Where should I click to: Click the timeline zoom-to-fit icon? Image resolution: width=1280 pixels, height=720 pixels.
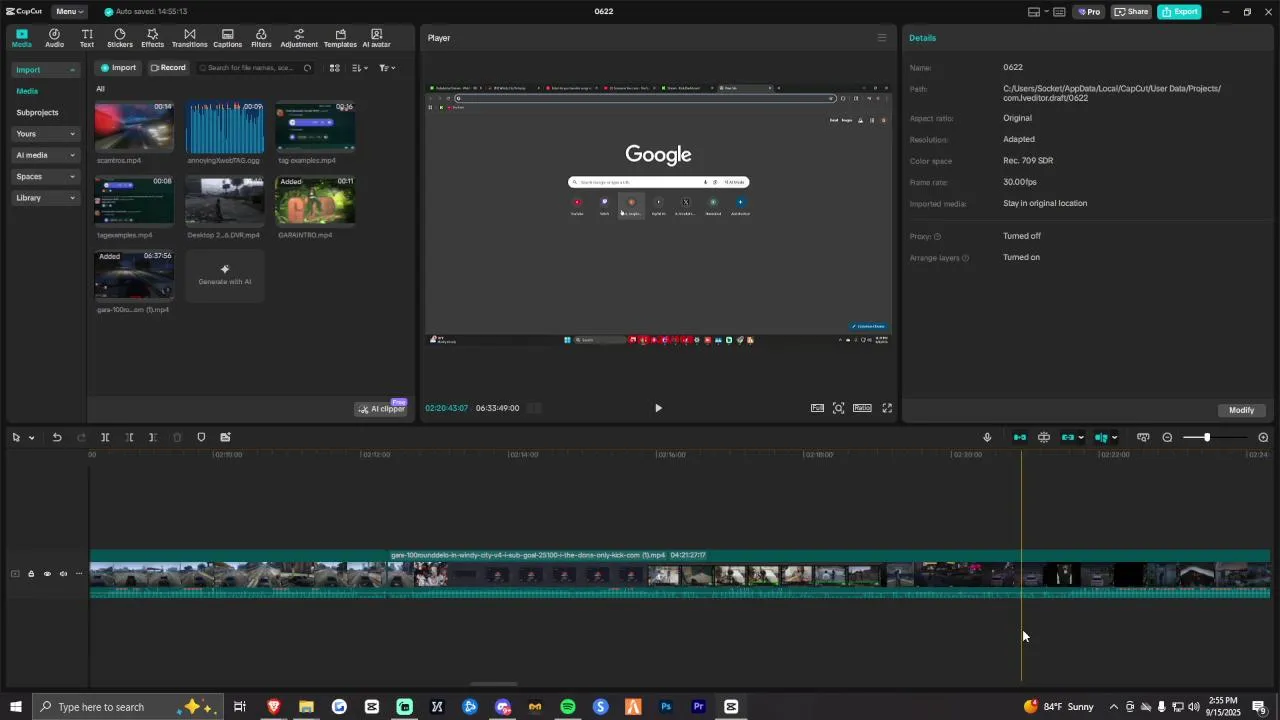(1143, 437)
